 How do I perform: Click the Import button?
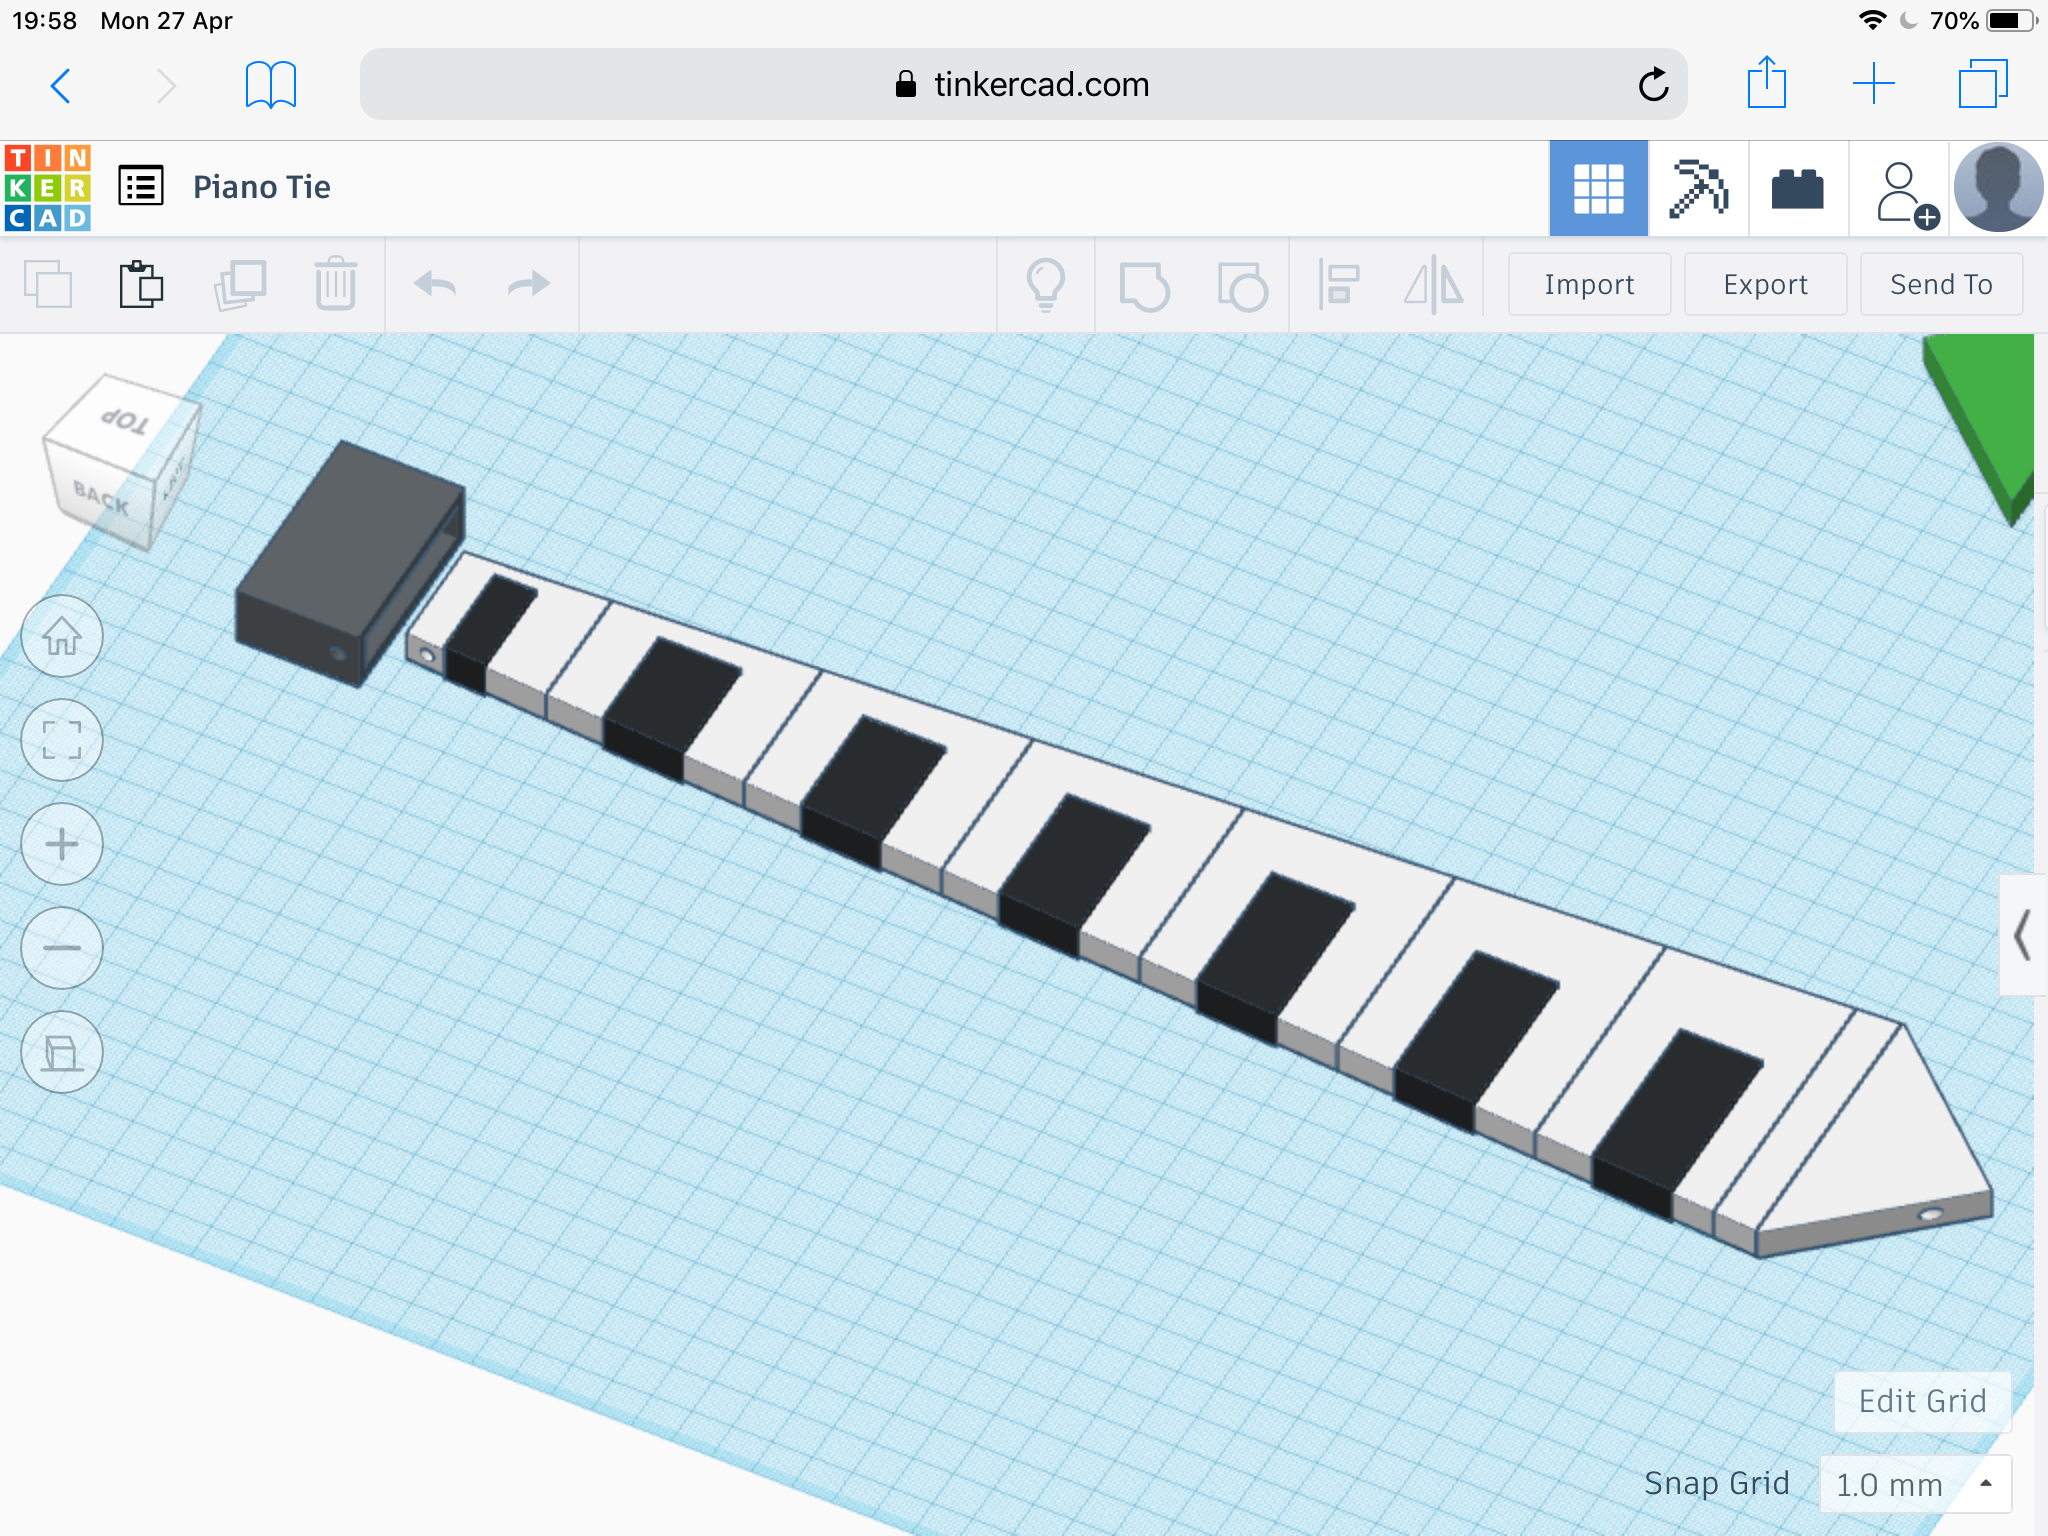pos(1589,285)
